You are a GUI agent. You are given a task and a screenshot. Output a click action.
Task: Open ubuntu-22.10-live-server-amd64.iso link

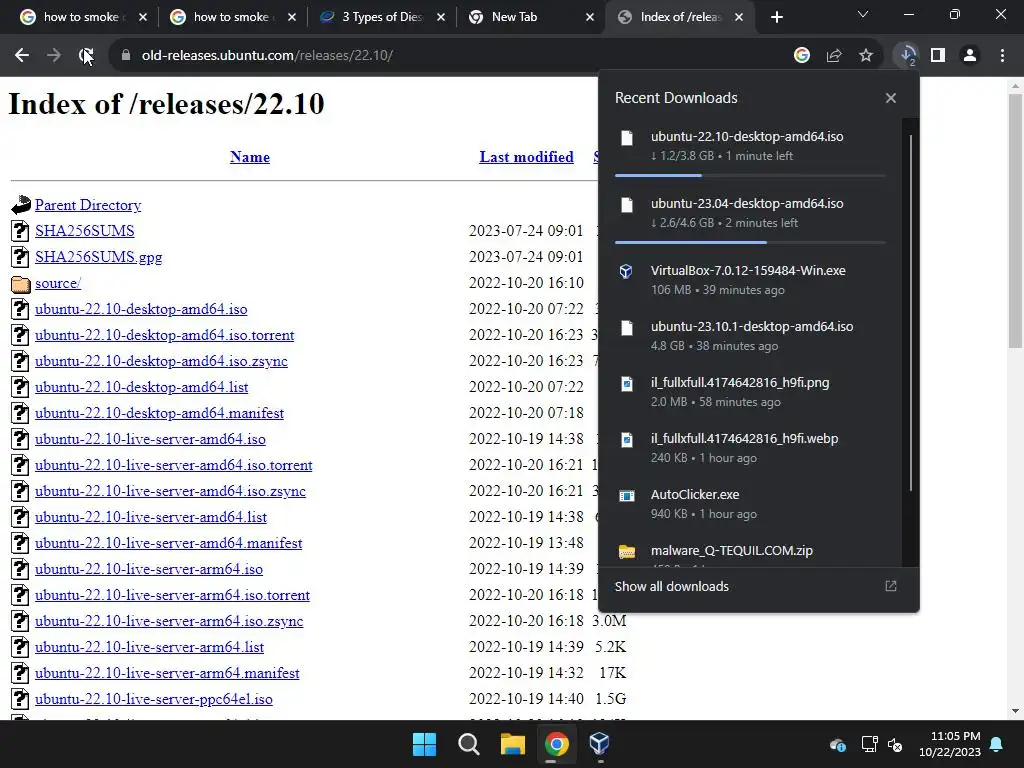pos(150,439)
